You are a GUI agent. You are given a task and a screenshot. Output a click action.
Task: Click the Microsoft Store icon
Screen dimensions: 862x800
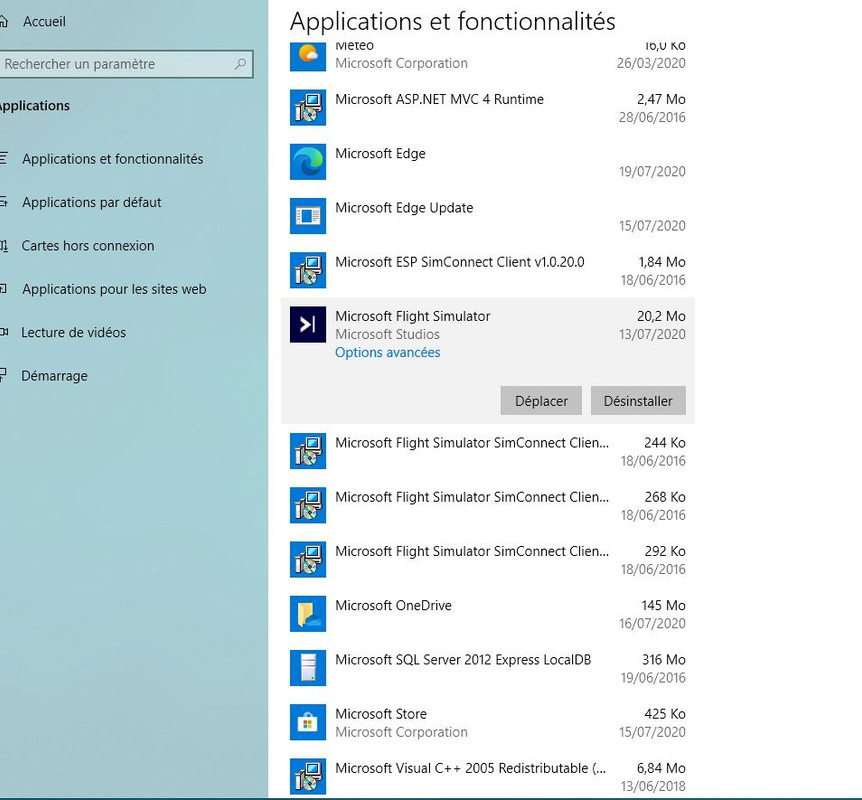tap(308, 722)
